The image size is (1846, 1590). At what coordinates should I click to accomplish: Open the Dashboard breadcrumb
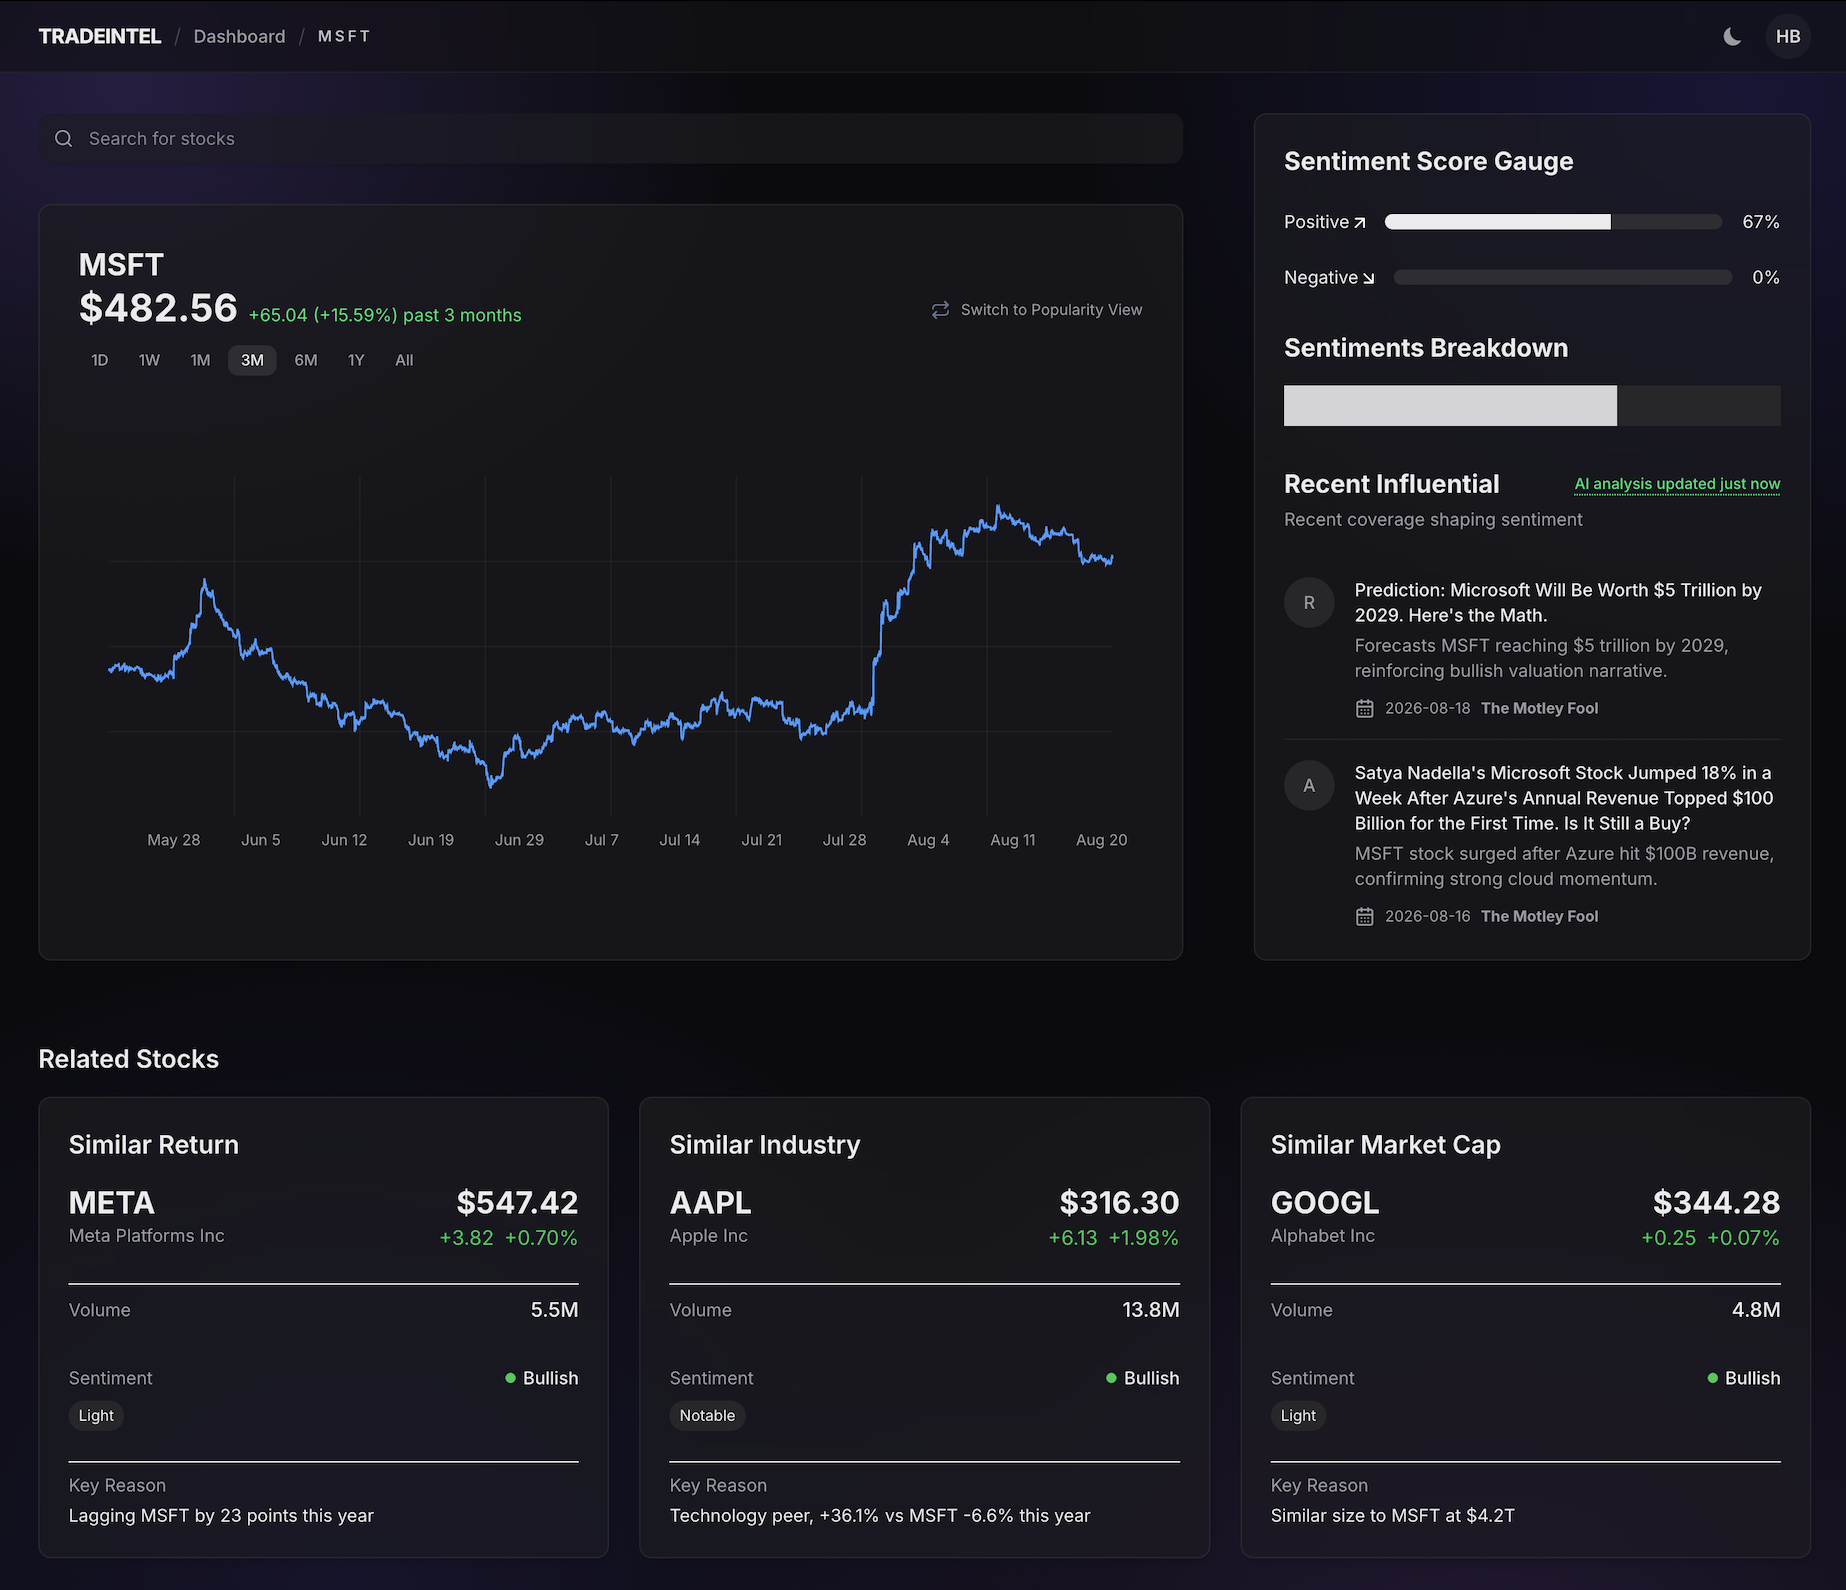pos(239,36)
